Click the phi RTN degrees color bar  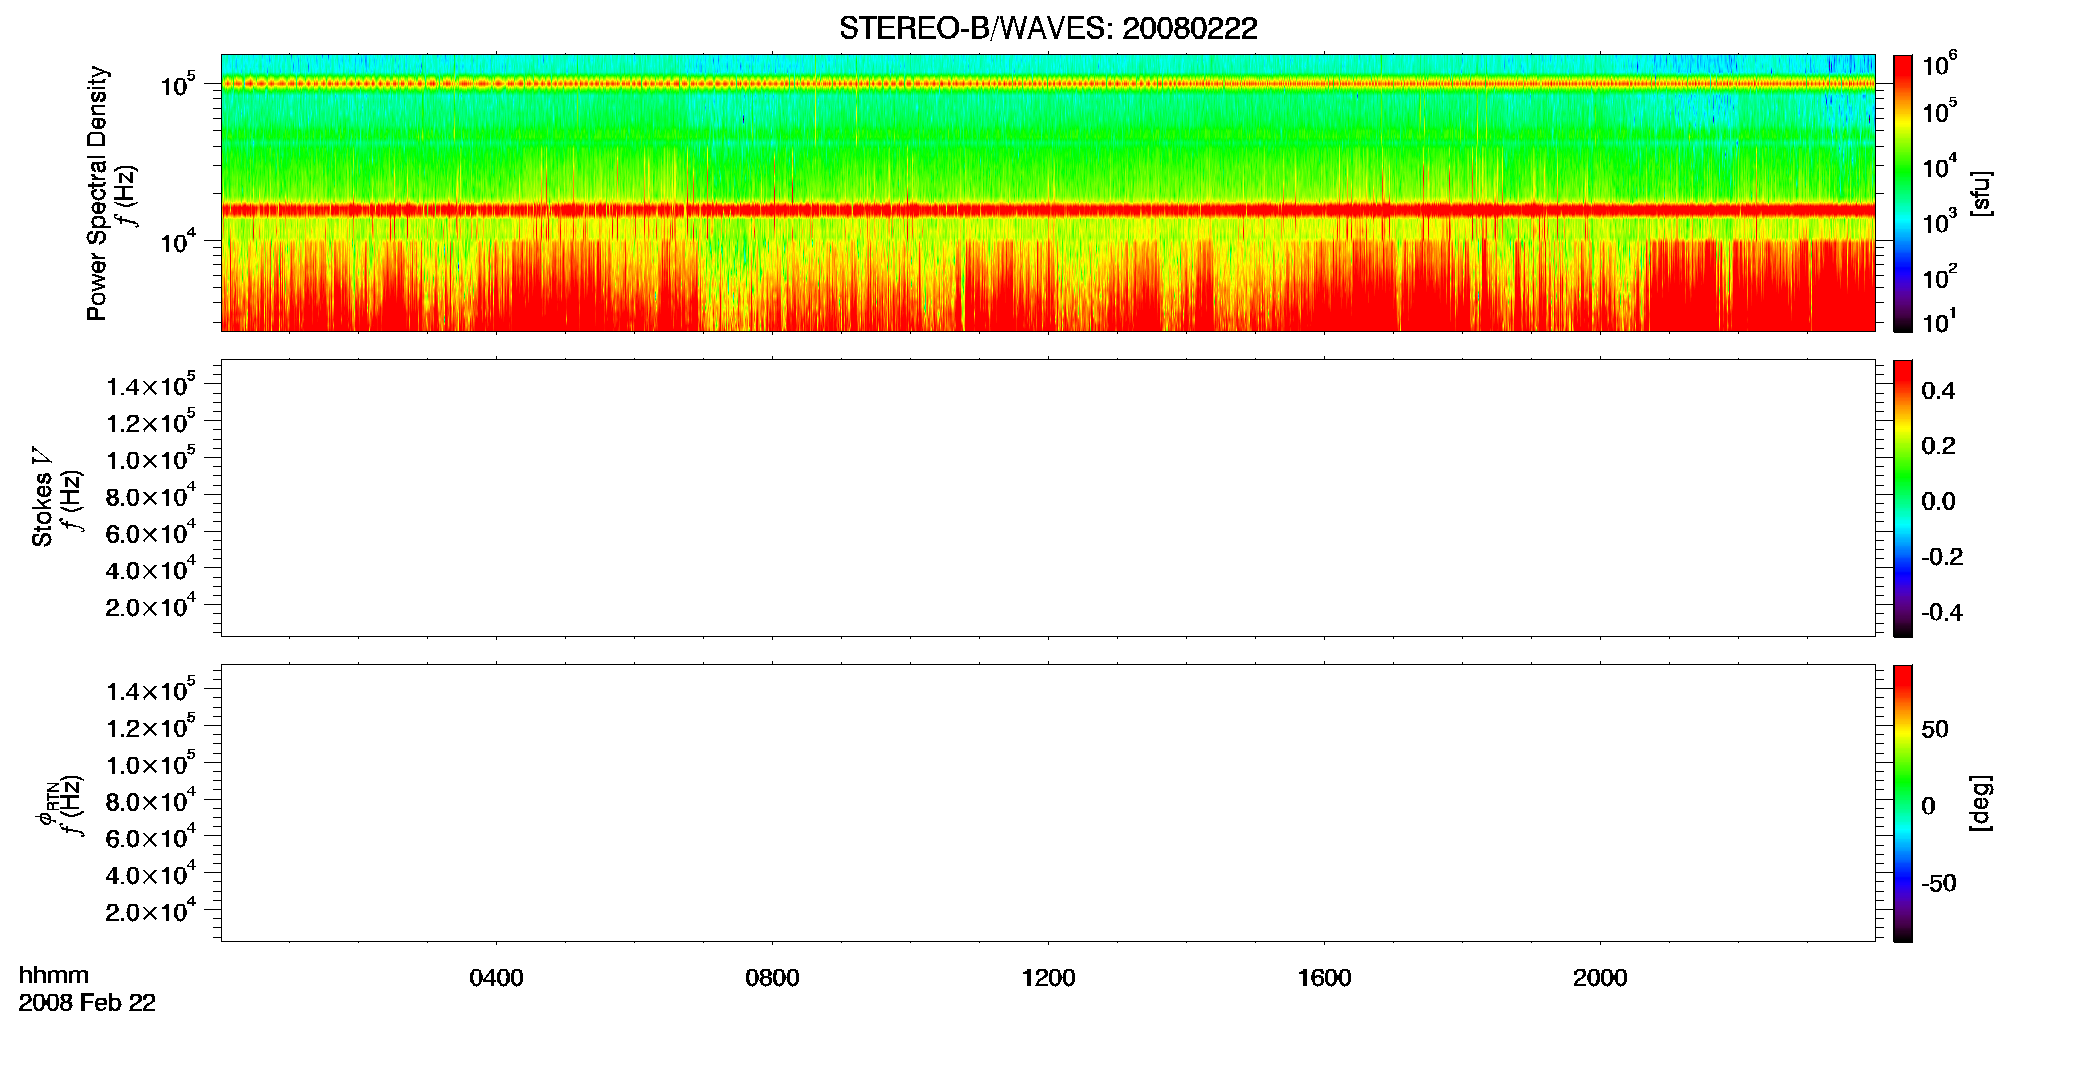(1903, 803)
